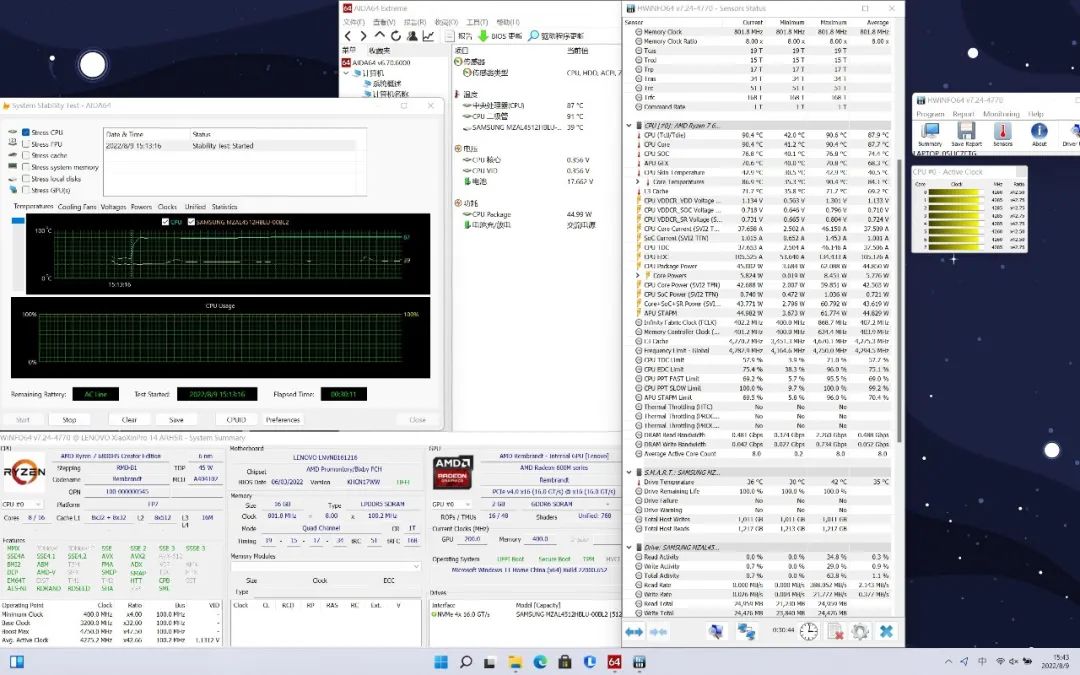Open the CPU #0 dropdown in System Summary
This screenshot has width=1080, height=675.
23,505
